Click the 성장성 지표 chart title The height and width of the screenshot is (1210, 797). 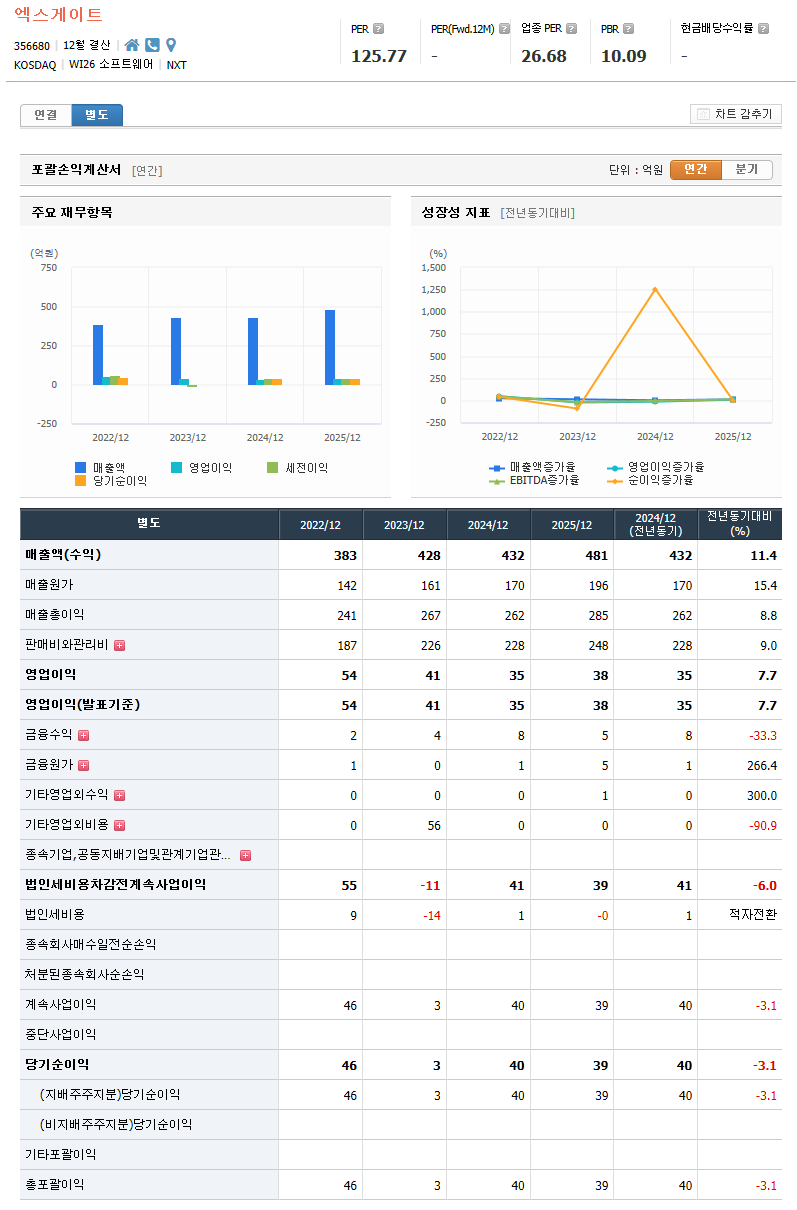[x=456, y=212]
